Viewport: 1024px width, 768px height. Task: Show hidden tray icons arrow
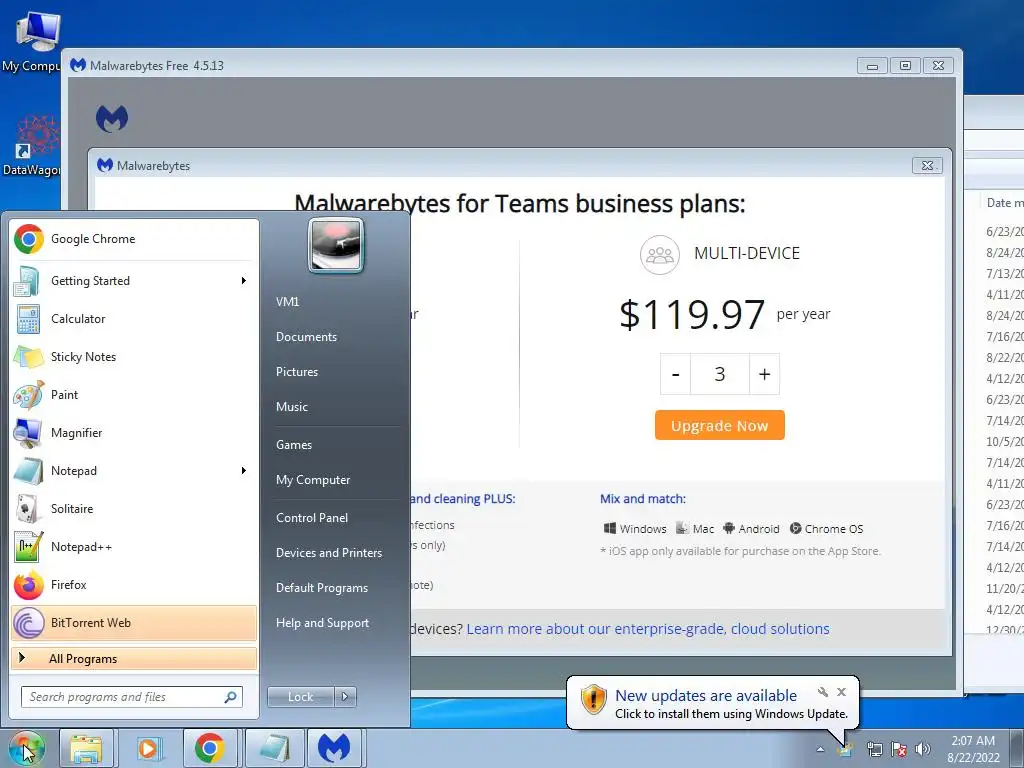click(820, 750)
